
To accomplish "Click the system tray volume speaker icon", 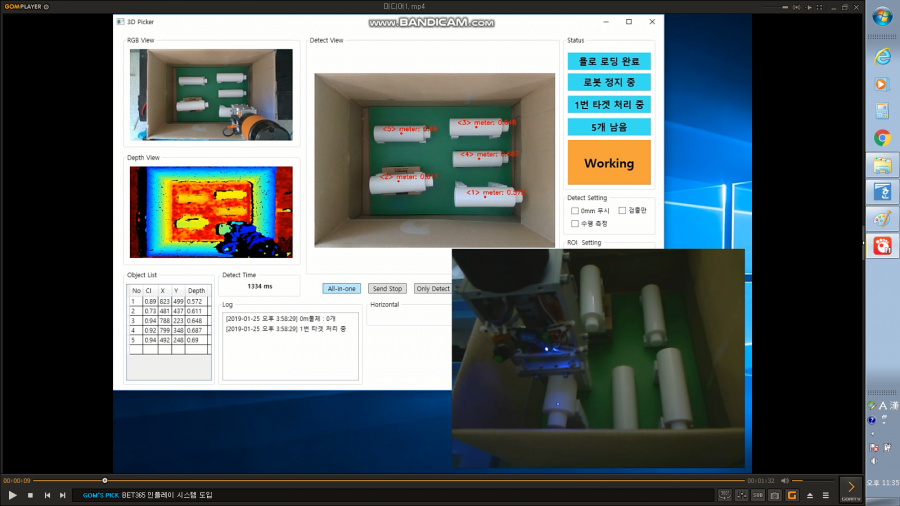I will click(x=874, y=461).
